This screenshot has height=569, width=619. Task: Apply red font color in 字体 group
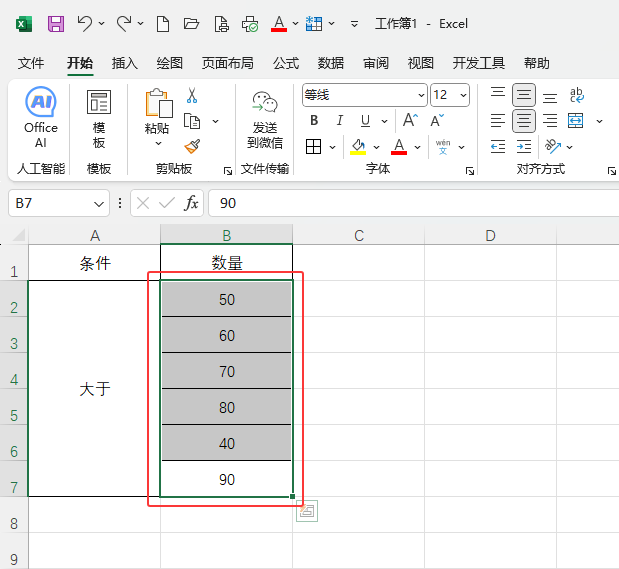(x=399, y=147)
